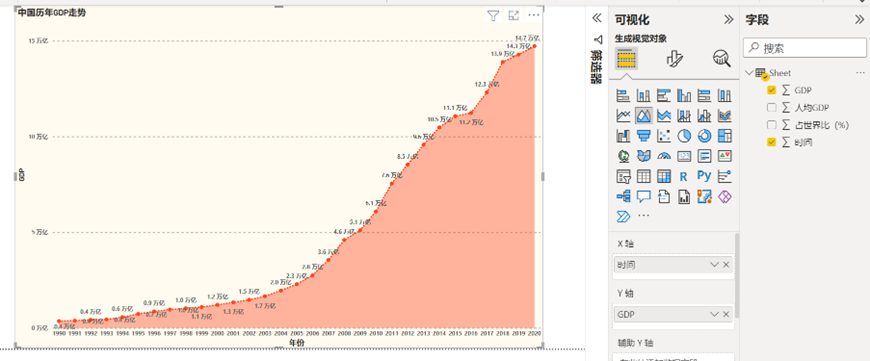870x361 pixels.
Task: Select the scatter chart visual
Action: click(x=664, y=135)
